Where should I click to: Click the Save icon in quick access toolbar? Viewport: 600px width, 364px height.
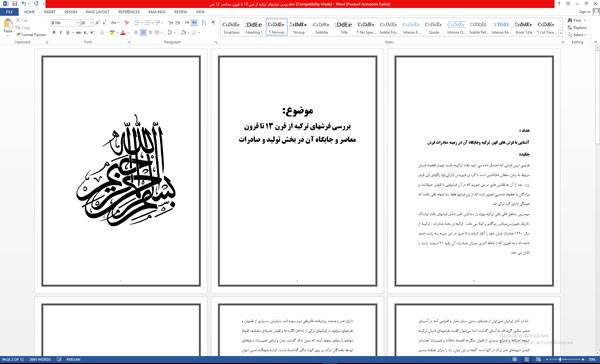[14, 4]
